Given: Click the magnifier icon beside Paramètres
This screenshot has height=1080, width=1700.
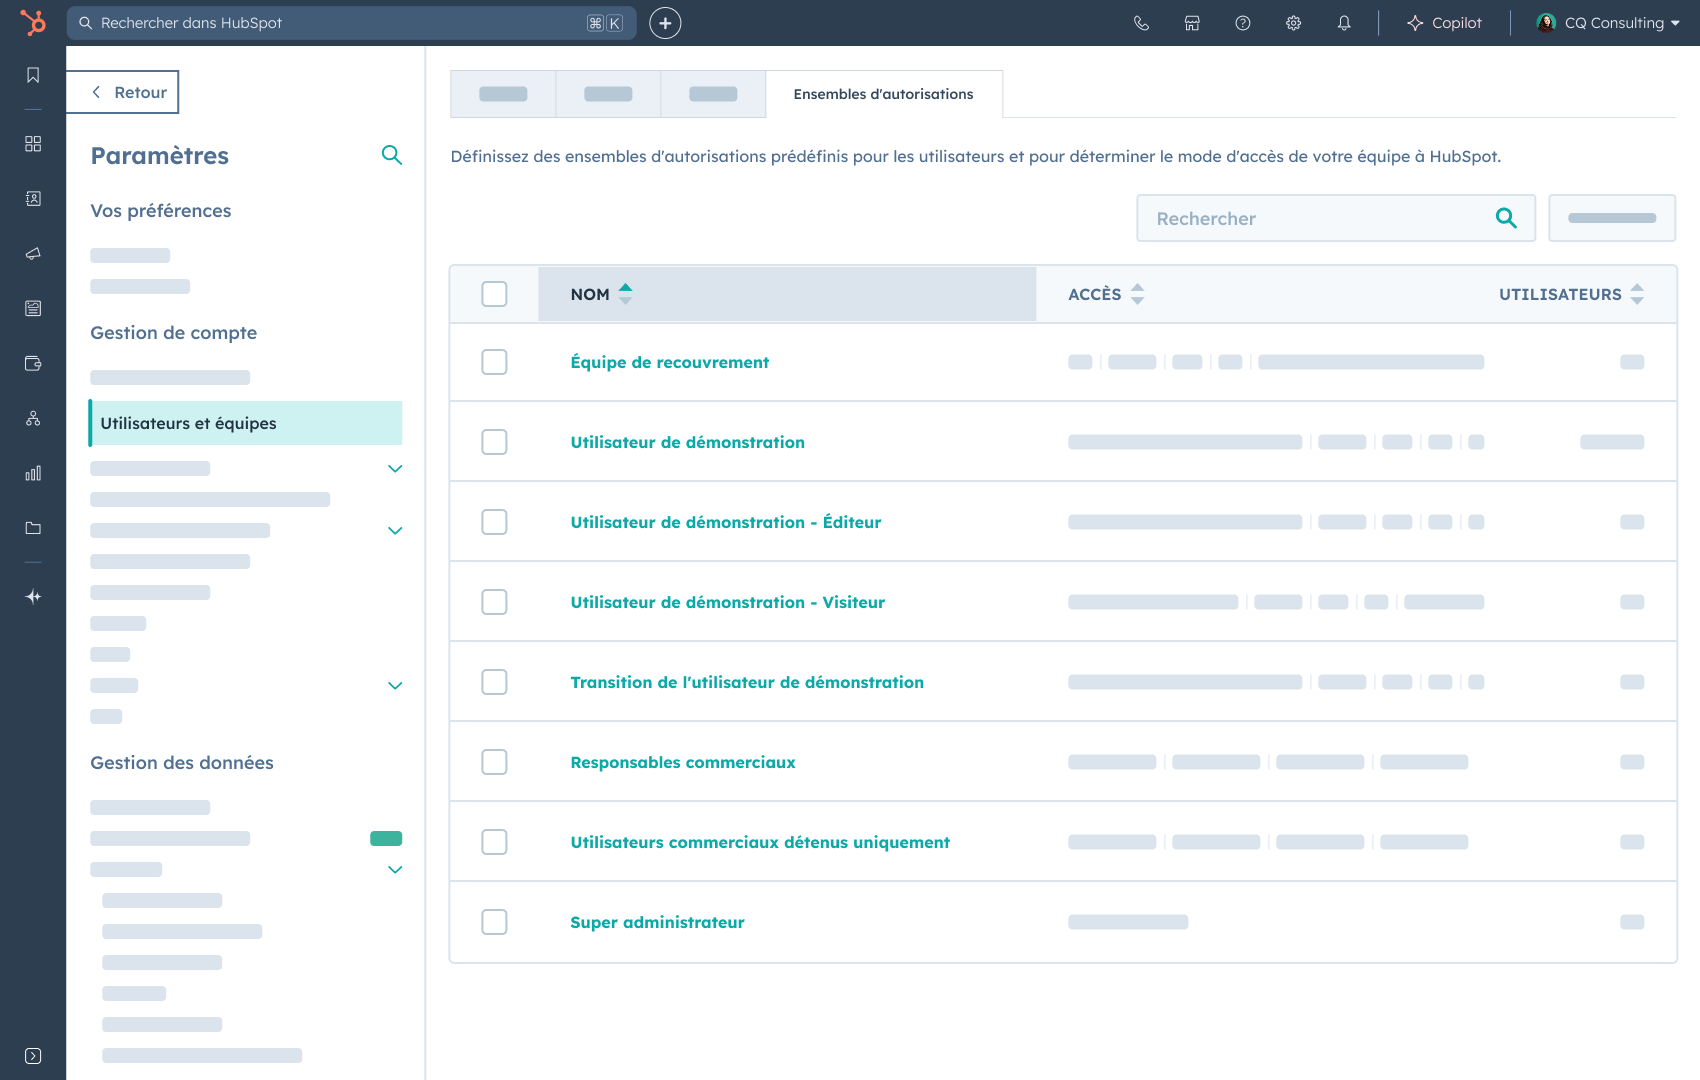Looking at the screenshot, I should pyautogui.click(x=392, y=155).
